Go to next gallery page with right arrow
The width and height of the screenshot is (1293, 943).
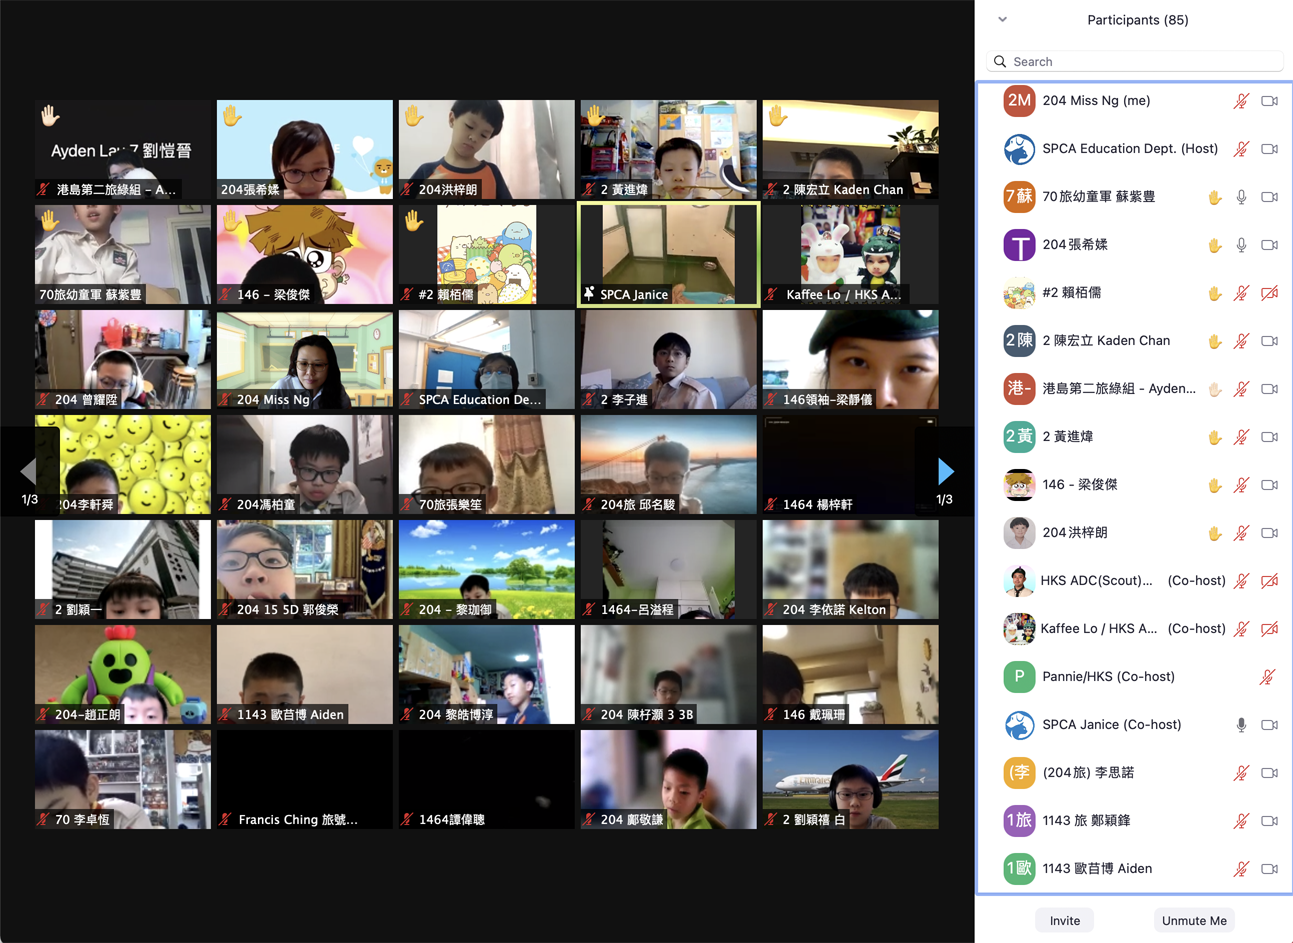click(945, 471)
